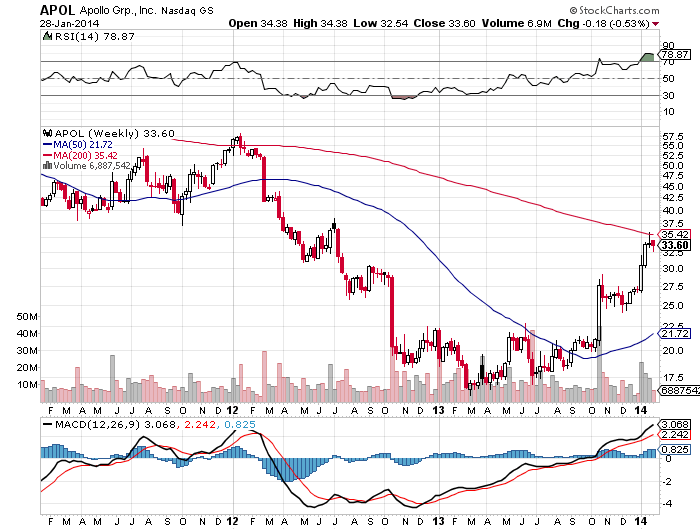Image resolution: width=700 pixels, height=530 pixels.
Task: Click the 57.5 price scale label
Action: (x=673, y=136)
